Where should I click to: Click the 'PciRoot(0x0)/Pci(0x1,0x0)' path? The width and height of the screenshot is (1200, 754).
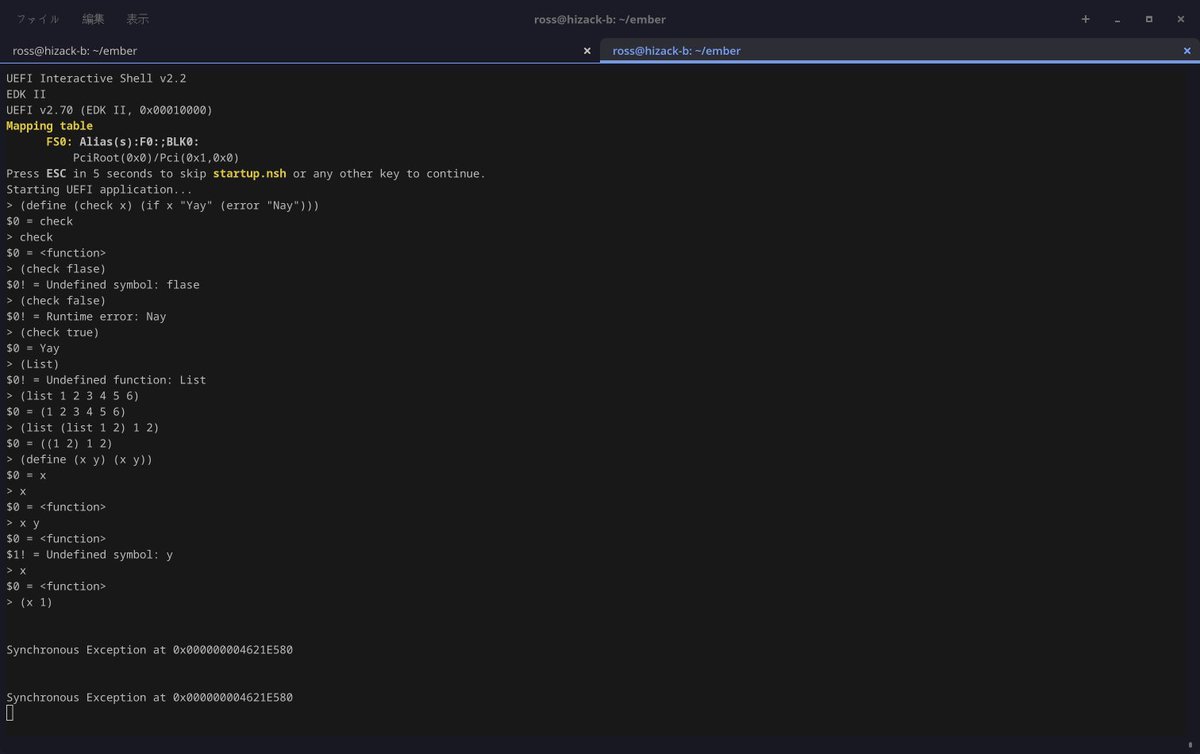click(x=156, y=158)
